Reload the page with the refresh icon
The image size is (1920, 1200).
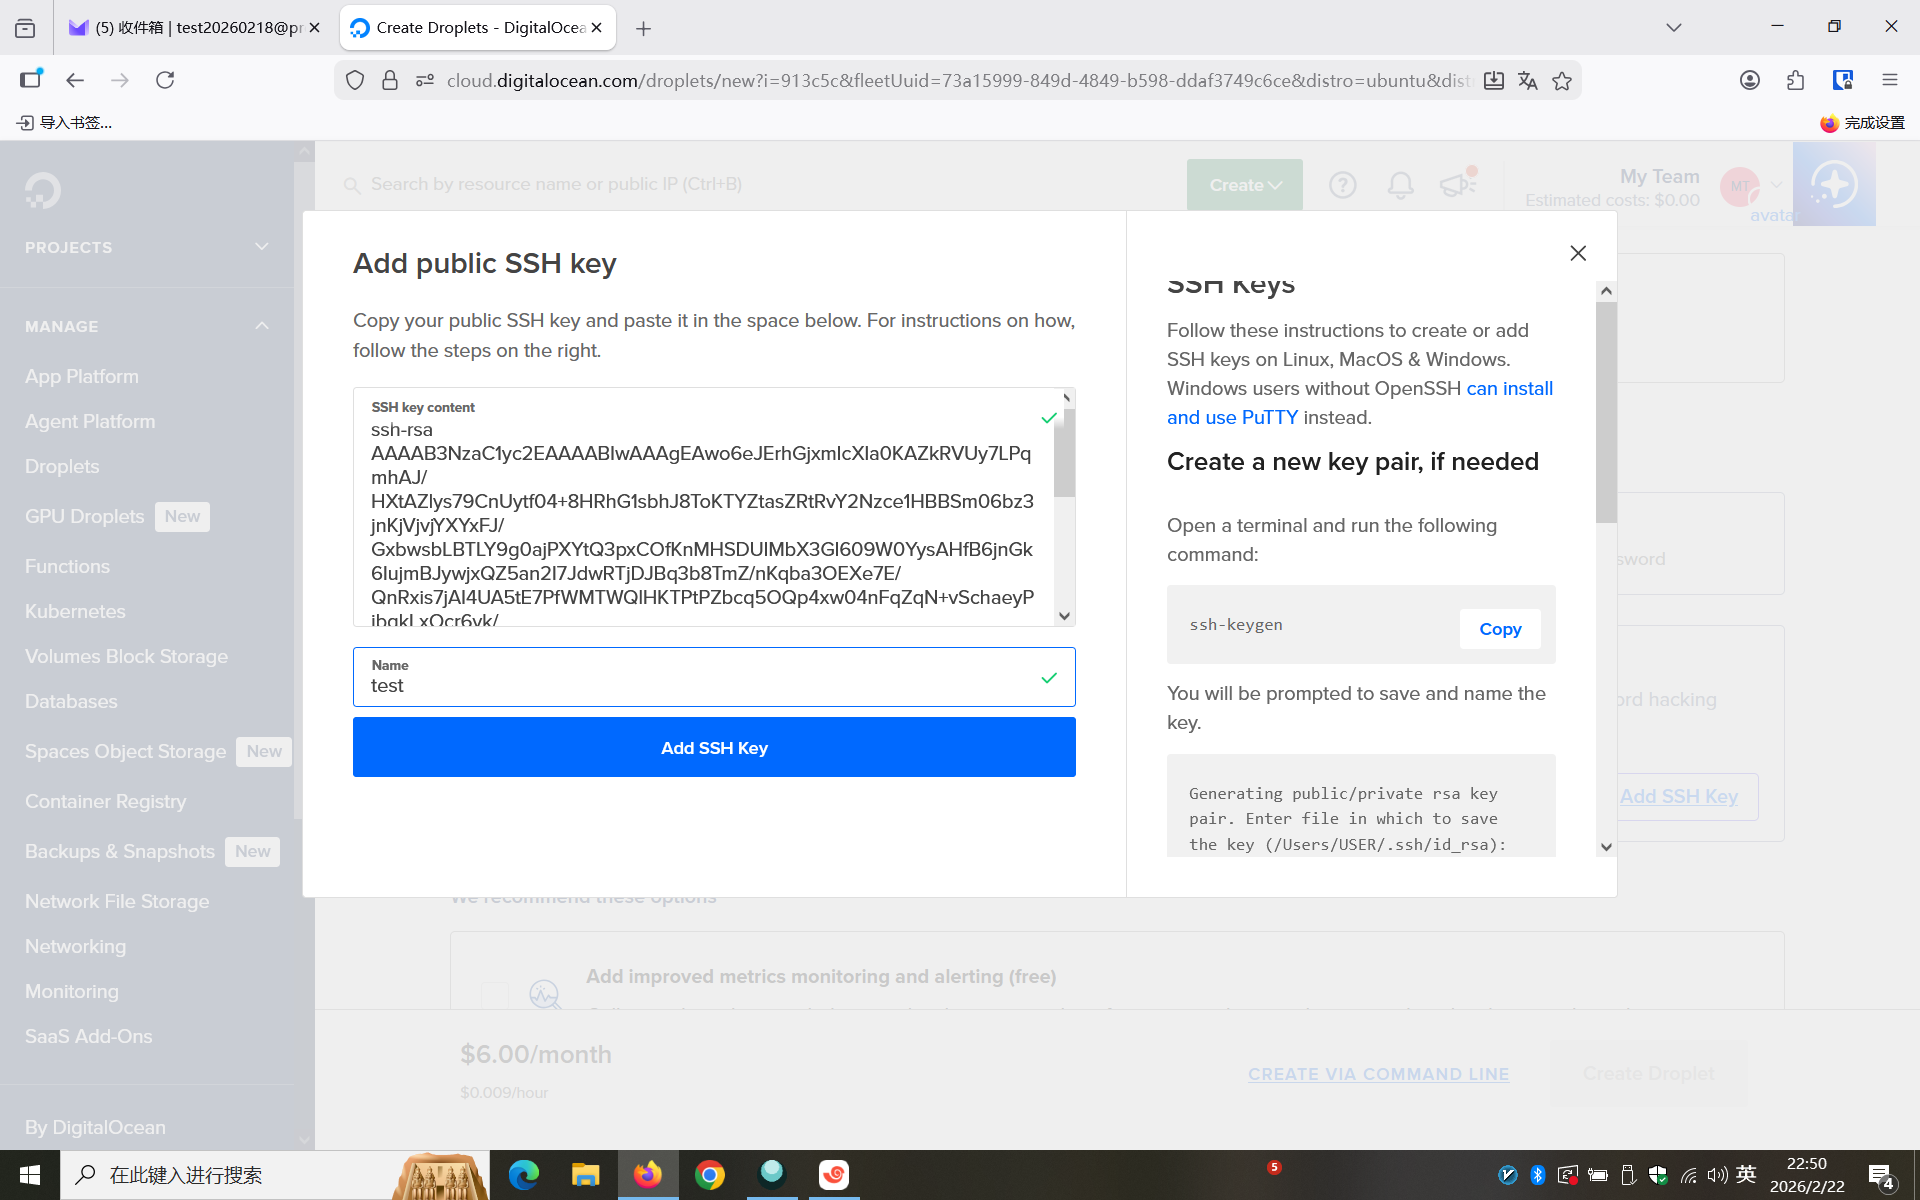[165, 81]
